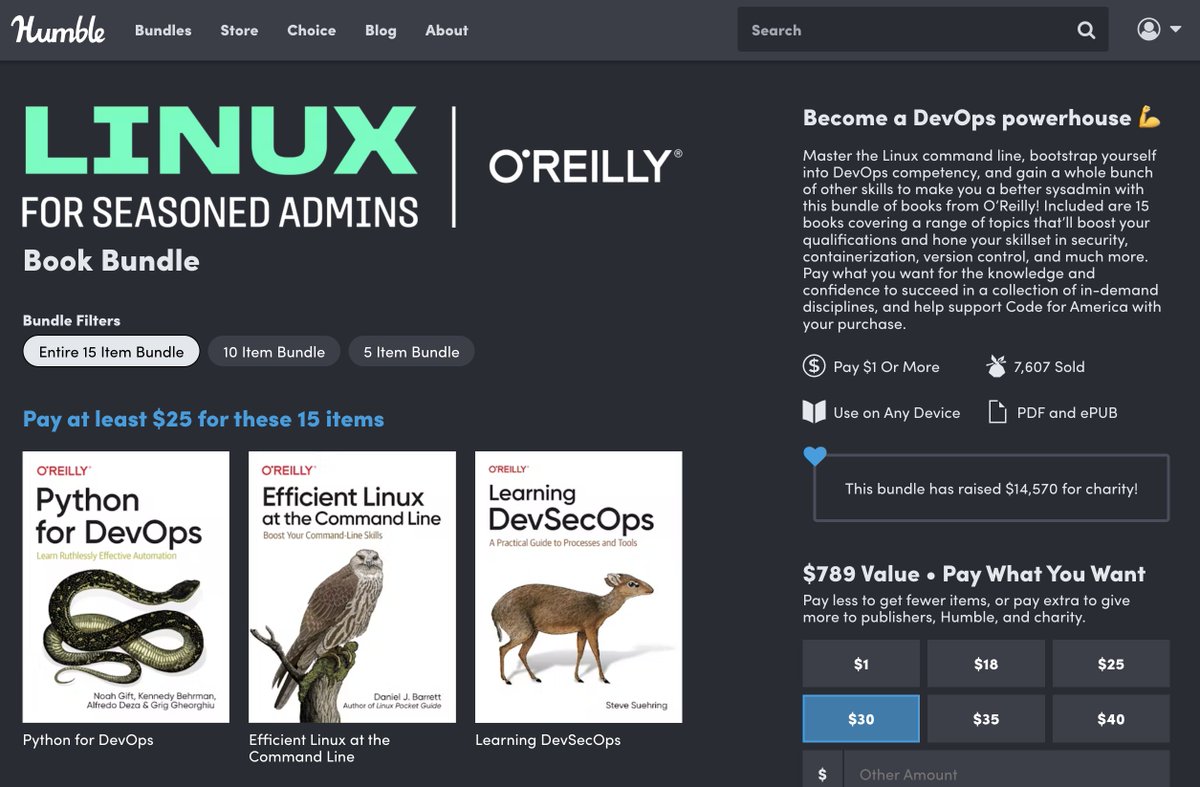Image resolution: width=1200 pixels, height=787 pixels.
Task: Focus the Search field
Action: 905,30
